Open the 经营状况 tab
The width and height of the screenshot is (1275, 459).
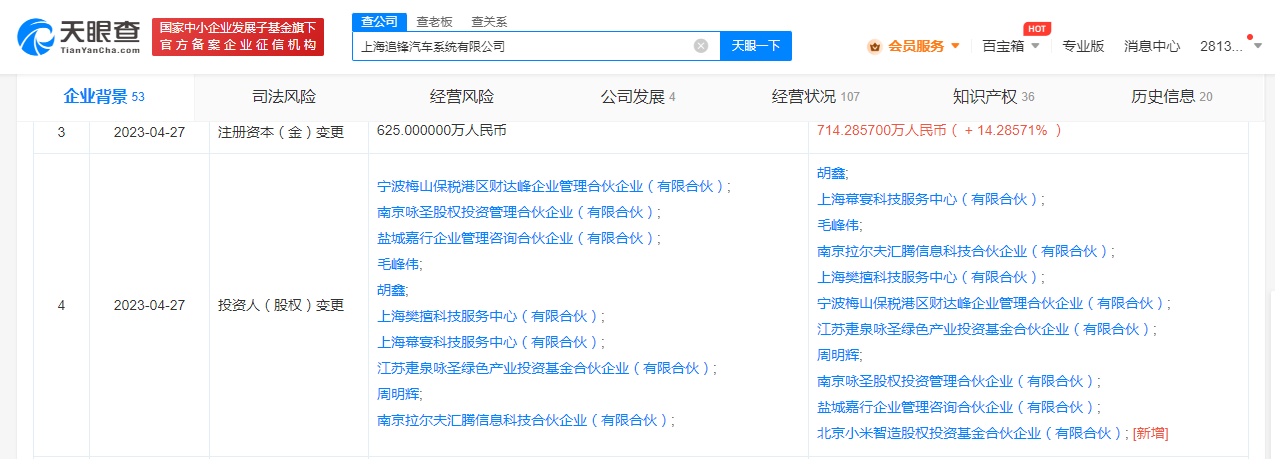(x=815, y=97)
